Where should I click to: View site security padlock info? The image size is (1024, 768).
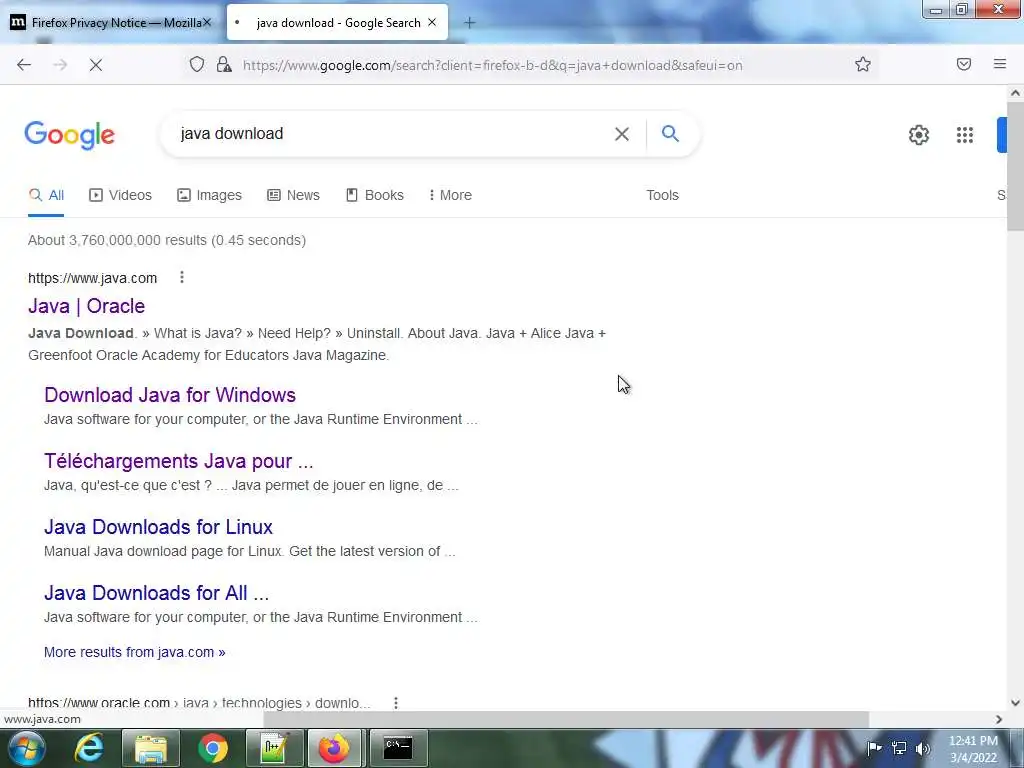tap(224, 65)
